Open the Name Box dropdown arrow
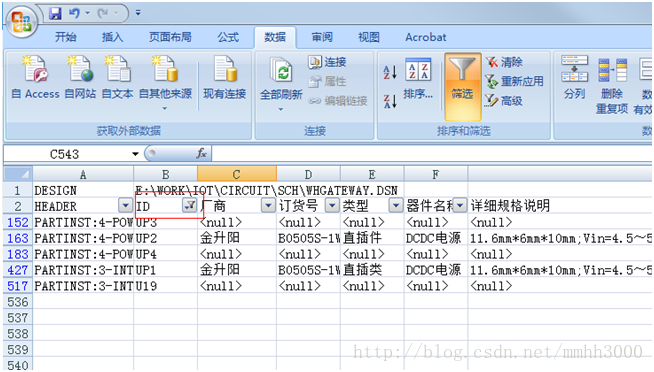654x372 pixels. tap(135, 154)
